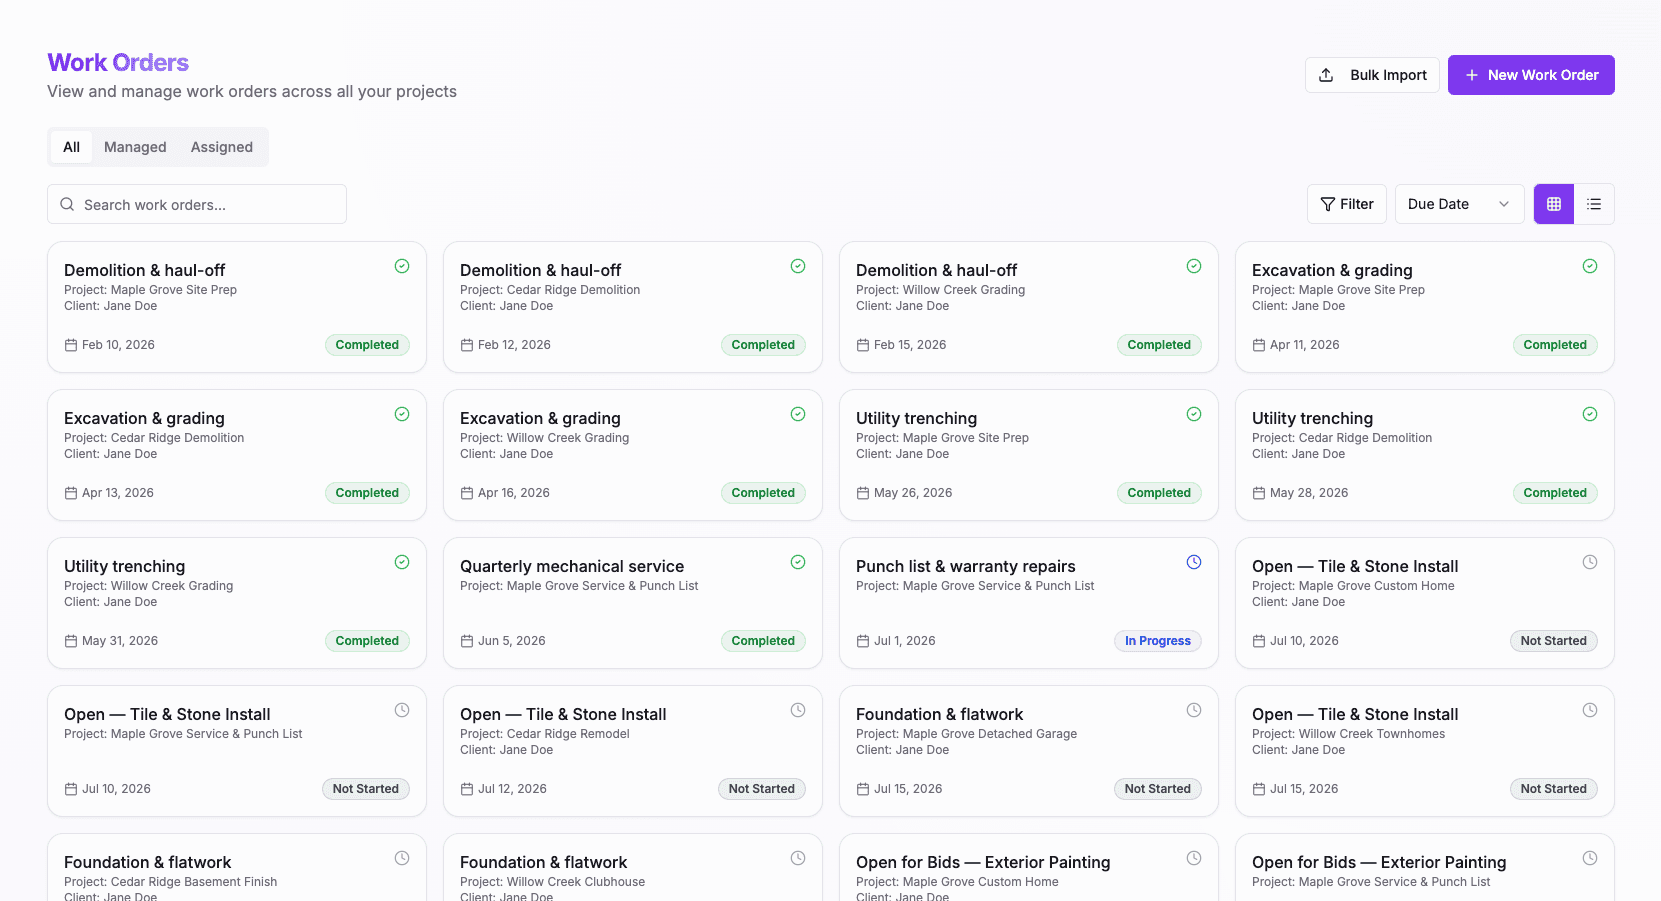Click the Feb 15, 2026 due date
This screenshot has height=901, width=1661.
(x=910, y=345)
